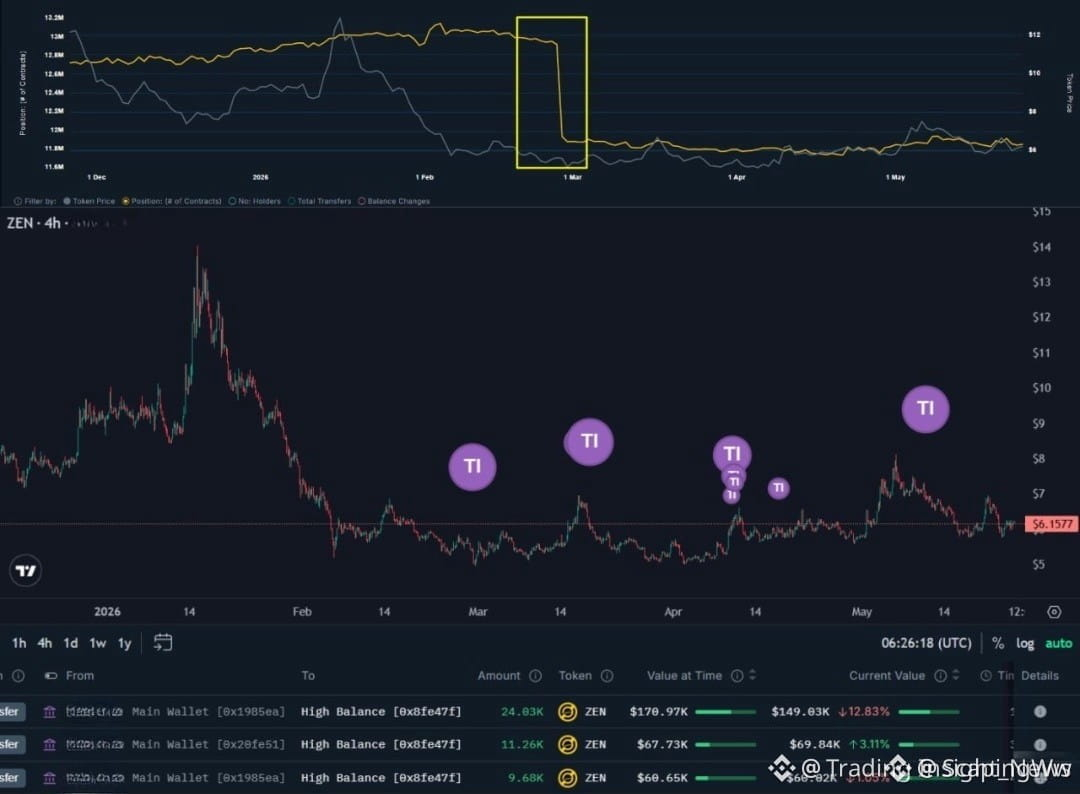Image resolution: width=1080 pixels, height=794 pixels.
Task: Toggle Position (# of Contracts) filter
Action: pyautogui.click(x=172, y=201)
